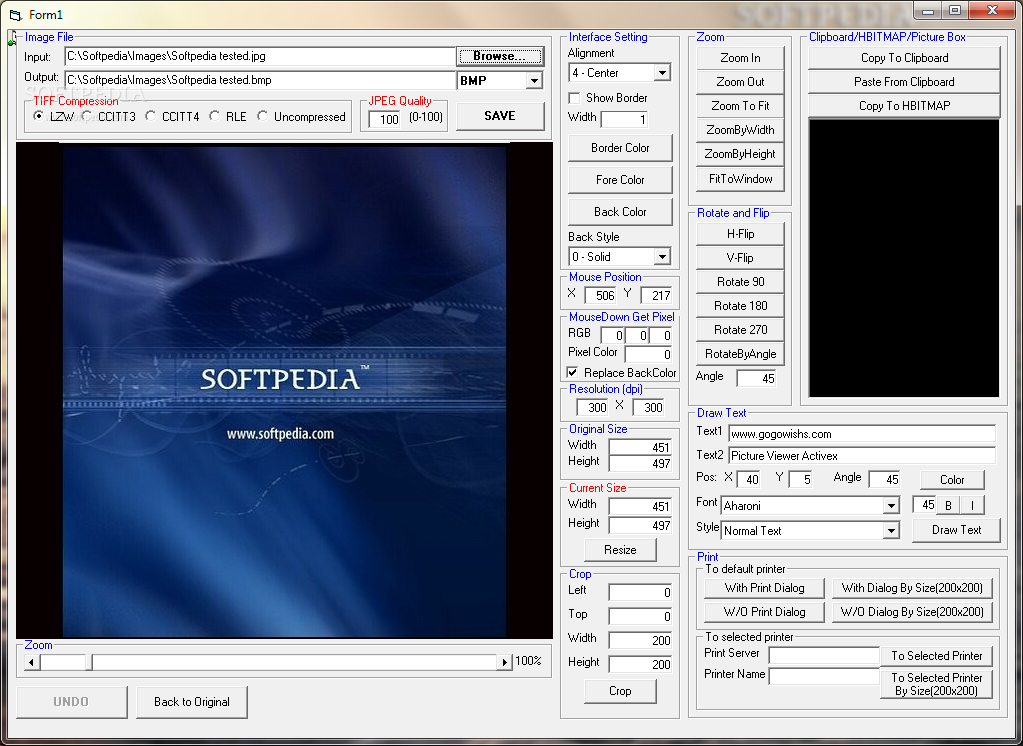1023x746 pixels.
Task: Click the Softpedia image preview
Action: [284, 390]
